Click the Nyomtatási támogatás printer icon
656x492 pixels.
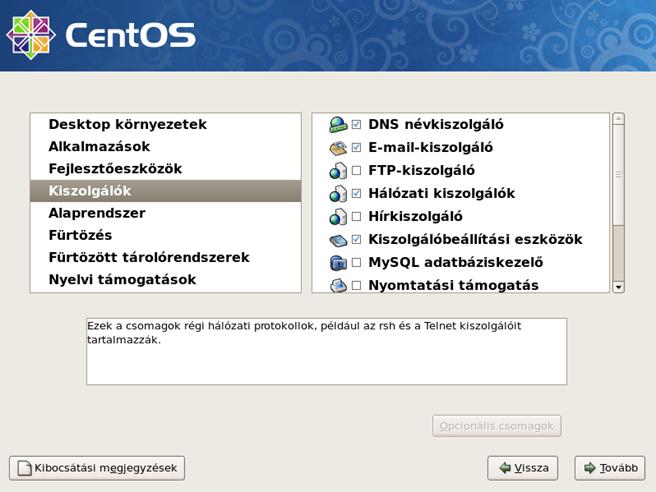pyautogui.click(x=338, y=285)
